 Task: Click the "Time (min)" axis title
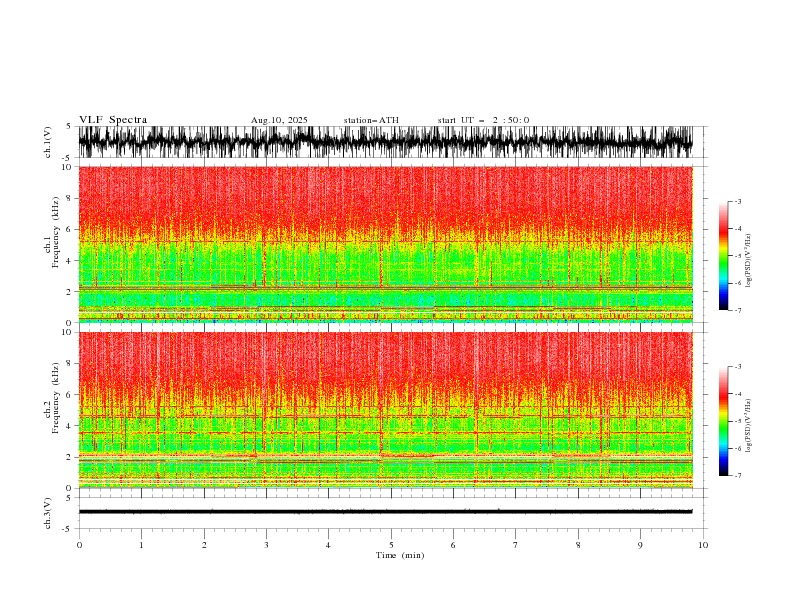(x=400, y=555)
